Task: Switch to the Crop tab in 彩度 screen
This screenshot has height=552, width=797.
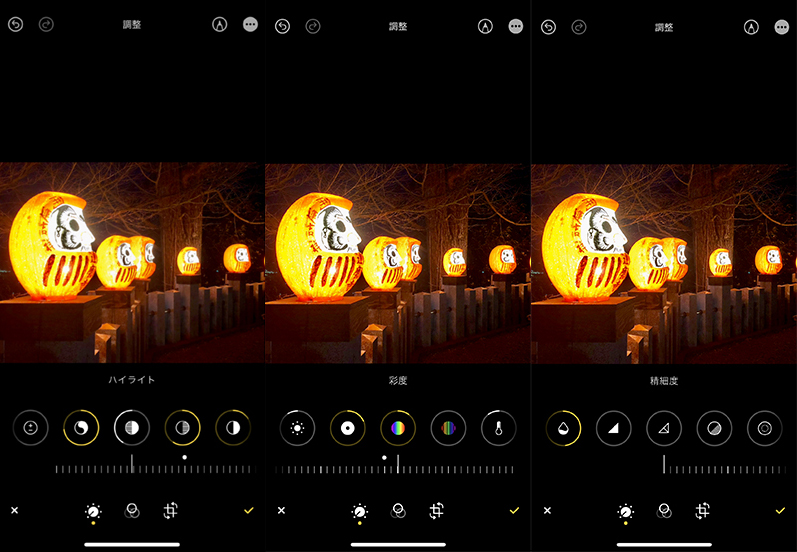Action: click(436, 510)
